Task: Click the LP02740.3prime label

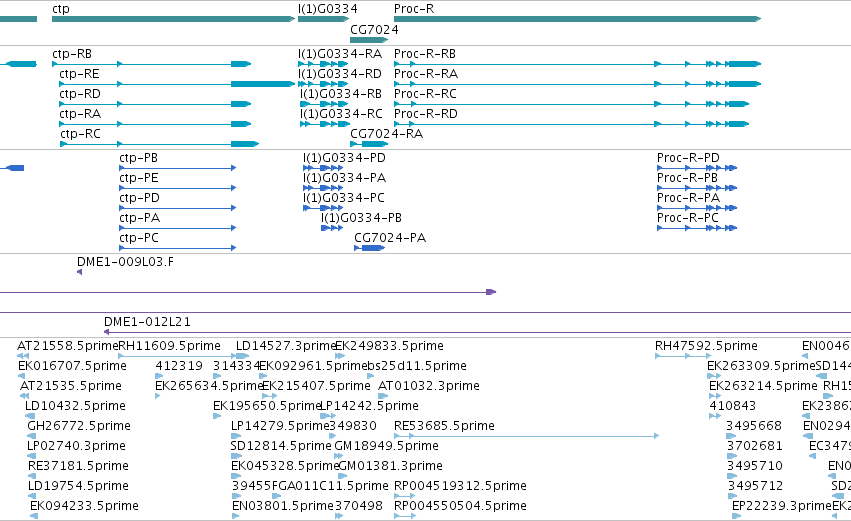Action: coord(76,446)
